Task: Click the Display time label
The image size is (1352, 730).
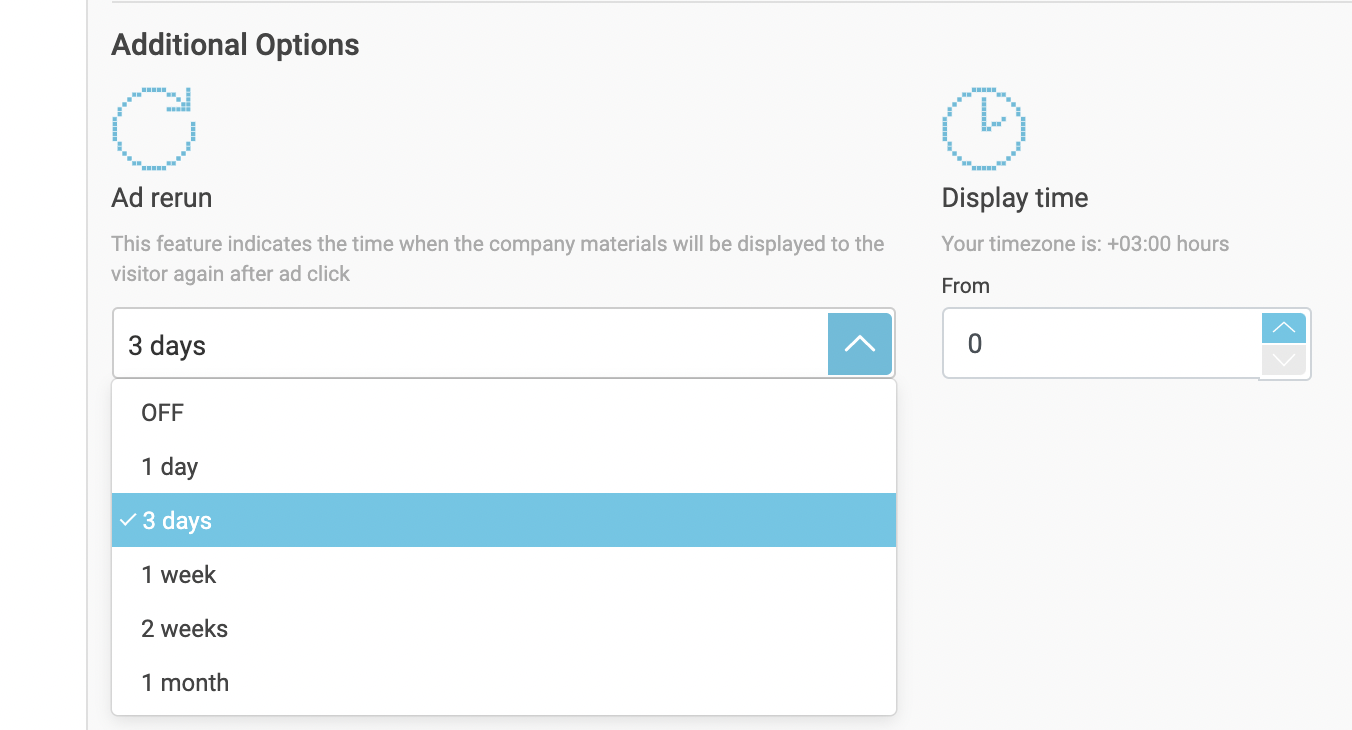Action: point(1015,198)
